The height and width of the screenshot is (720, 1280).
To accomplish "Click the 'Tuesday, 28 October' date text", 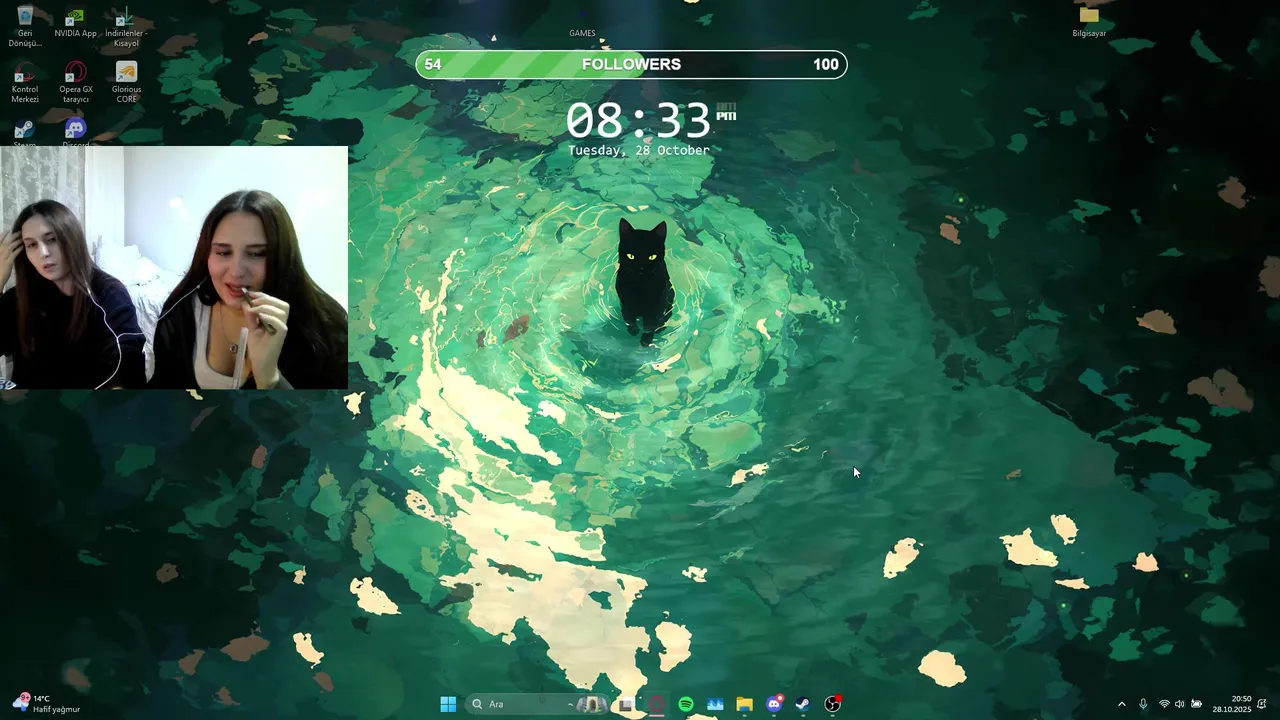I will click(639, 150).
